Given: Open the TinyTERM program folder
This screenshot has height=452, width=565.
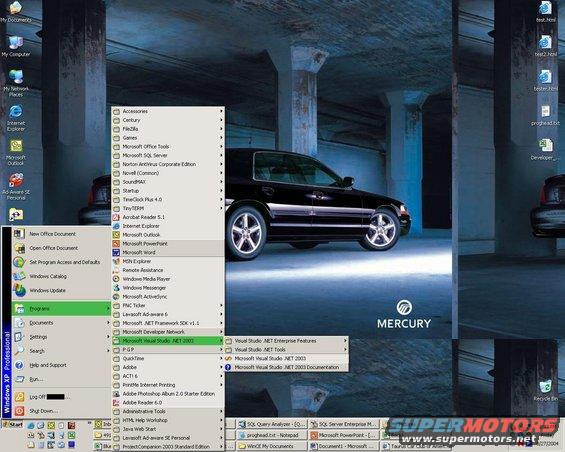Looking at the screenshot, I should 168,208.
